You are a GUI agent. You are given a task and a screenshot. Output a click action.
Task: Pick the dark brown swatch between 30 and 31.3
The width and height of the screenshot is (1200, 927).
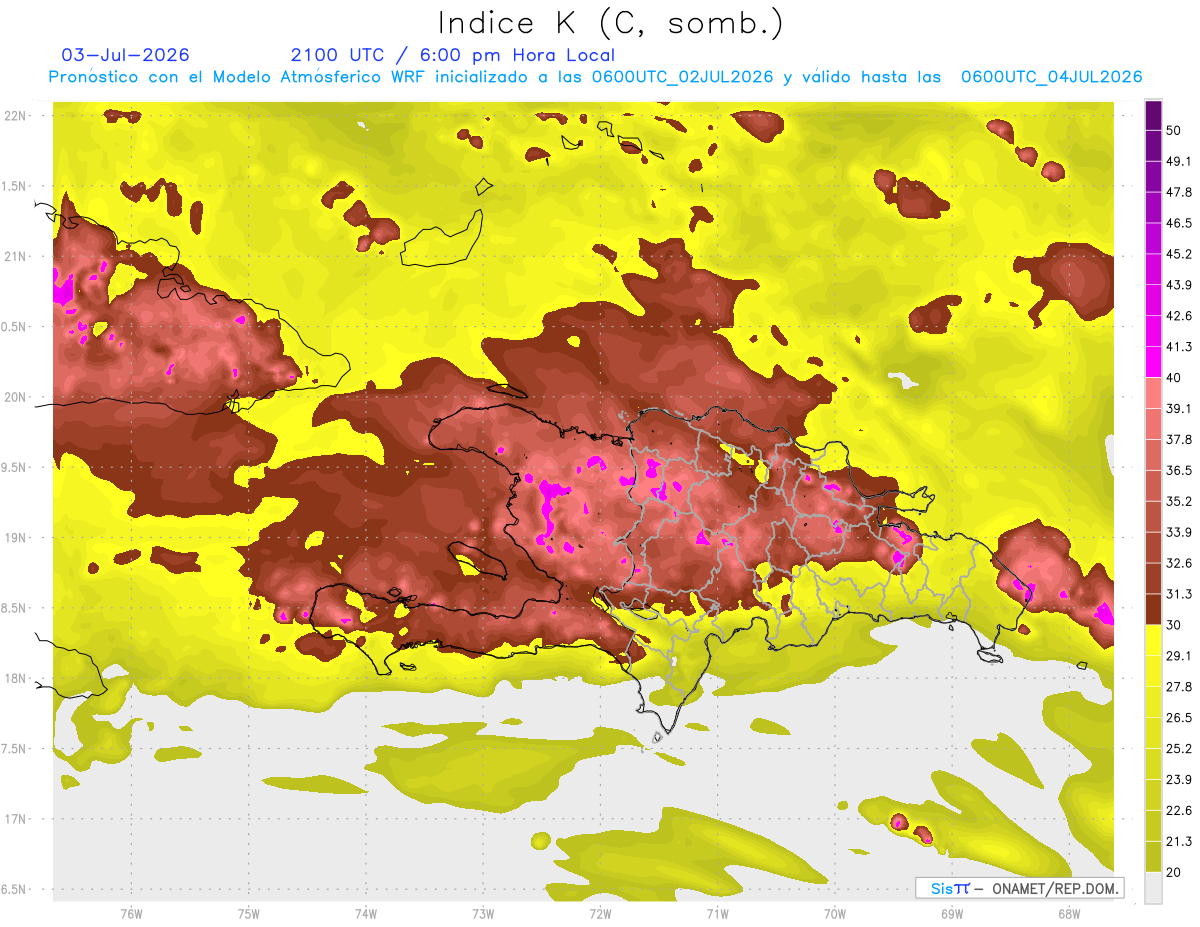click(x=1153, y=610)
